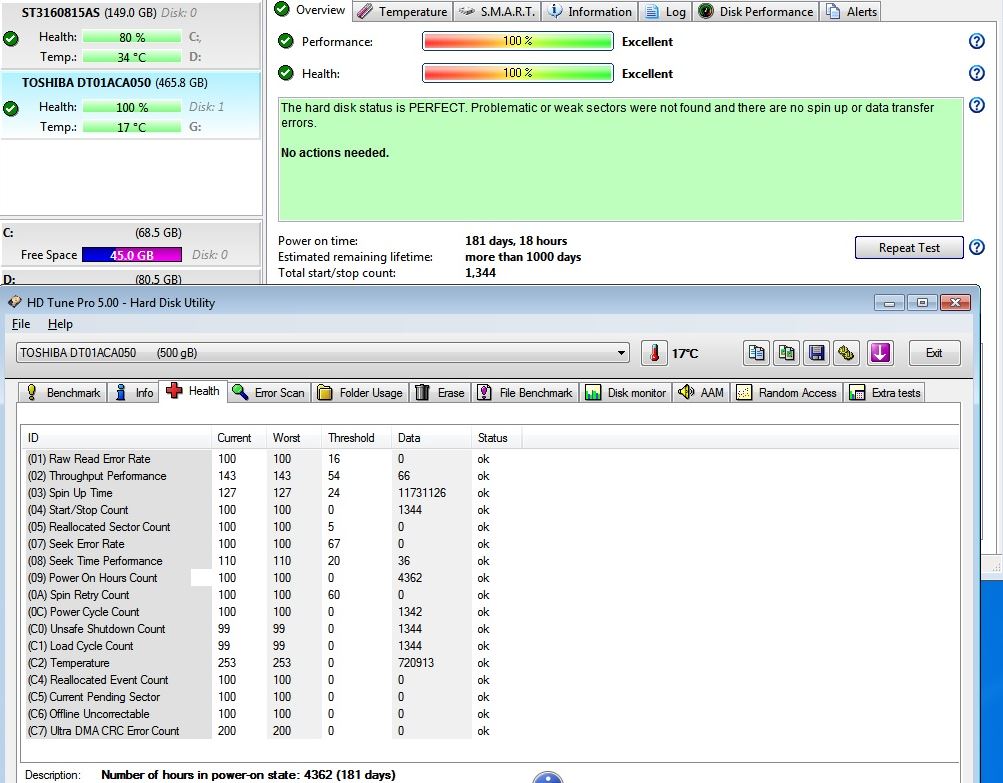This screenshot has width=1003, height=783.
Task: Click help icon beside Repeat Test button
Action: click(976, 247)
